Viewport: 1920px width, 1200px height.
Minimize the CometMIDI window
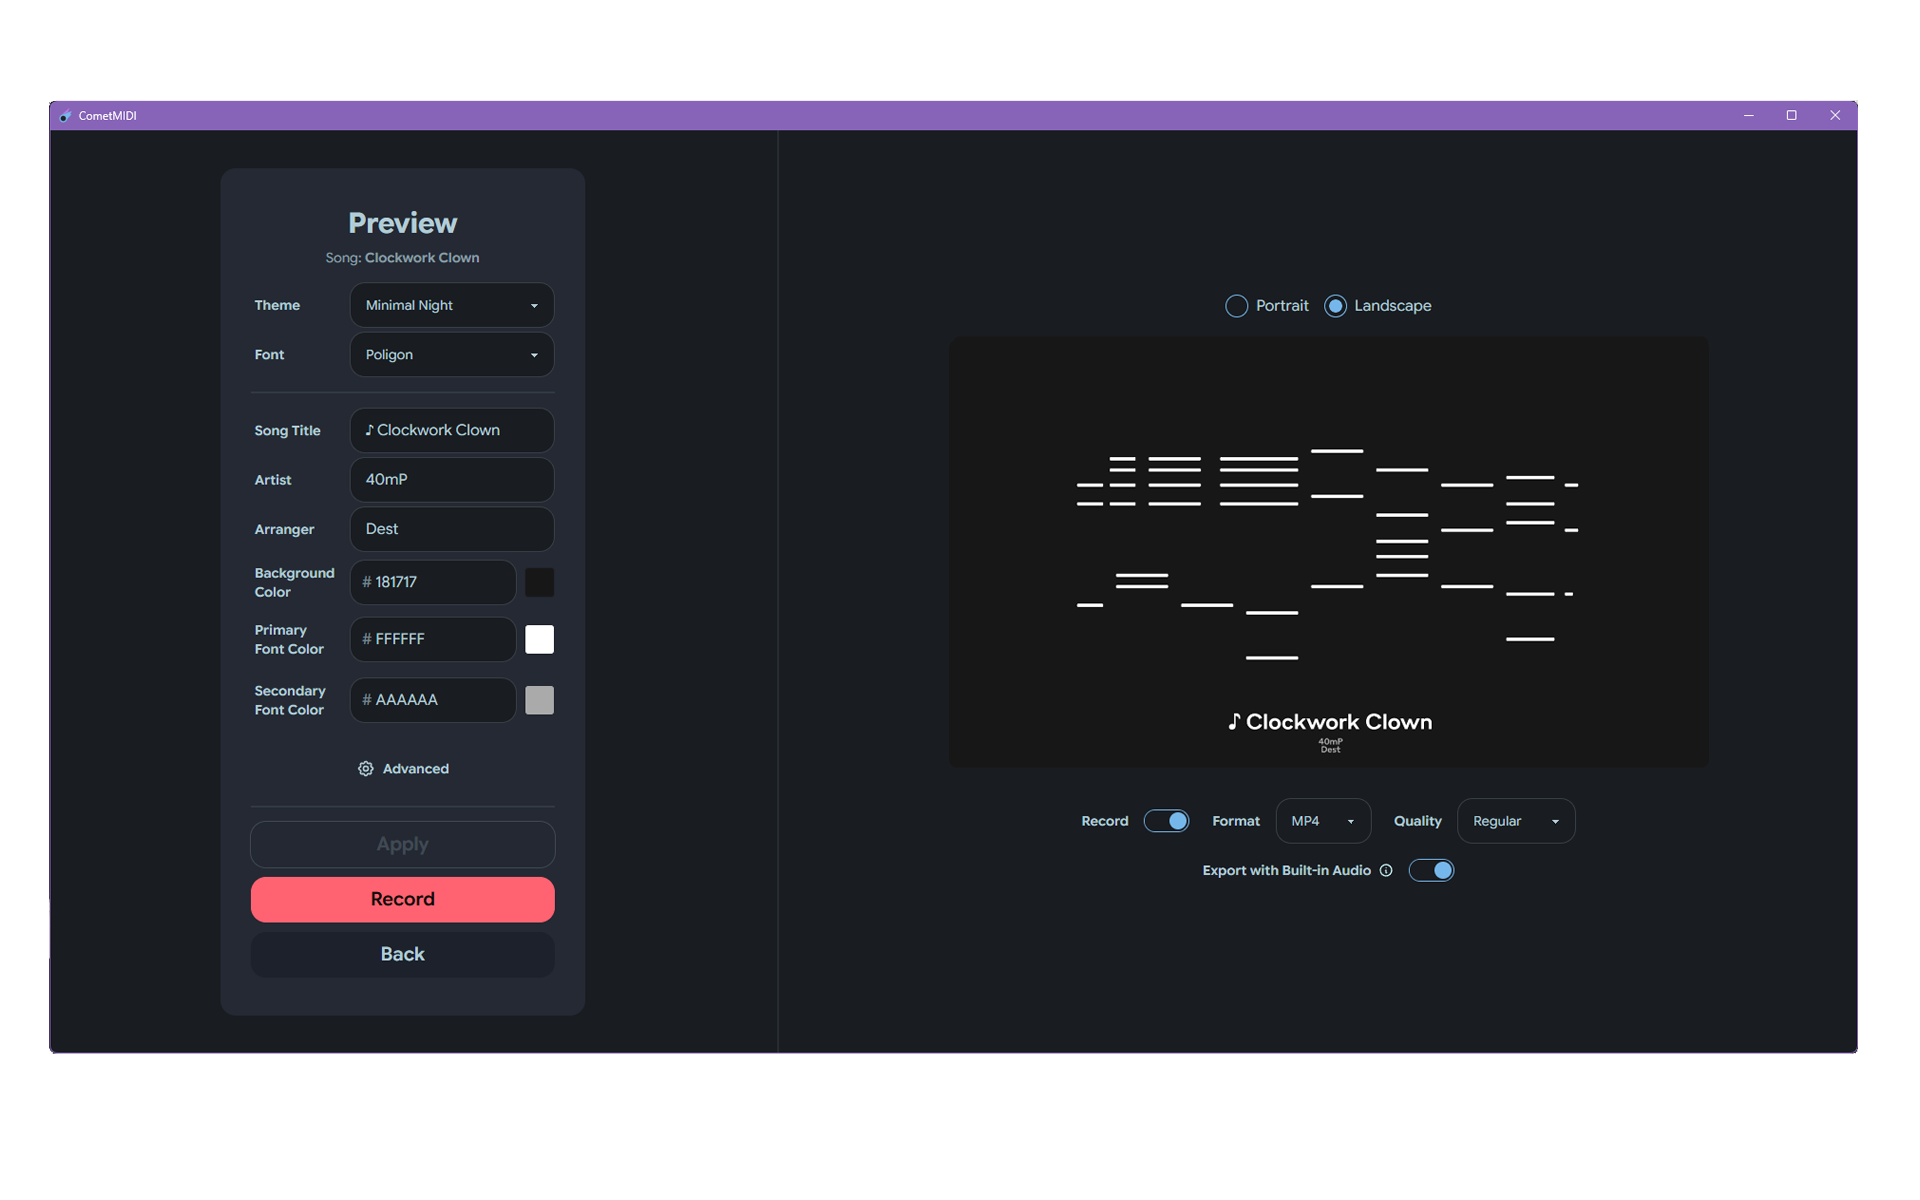point(1748,116)
